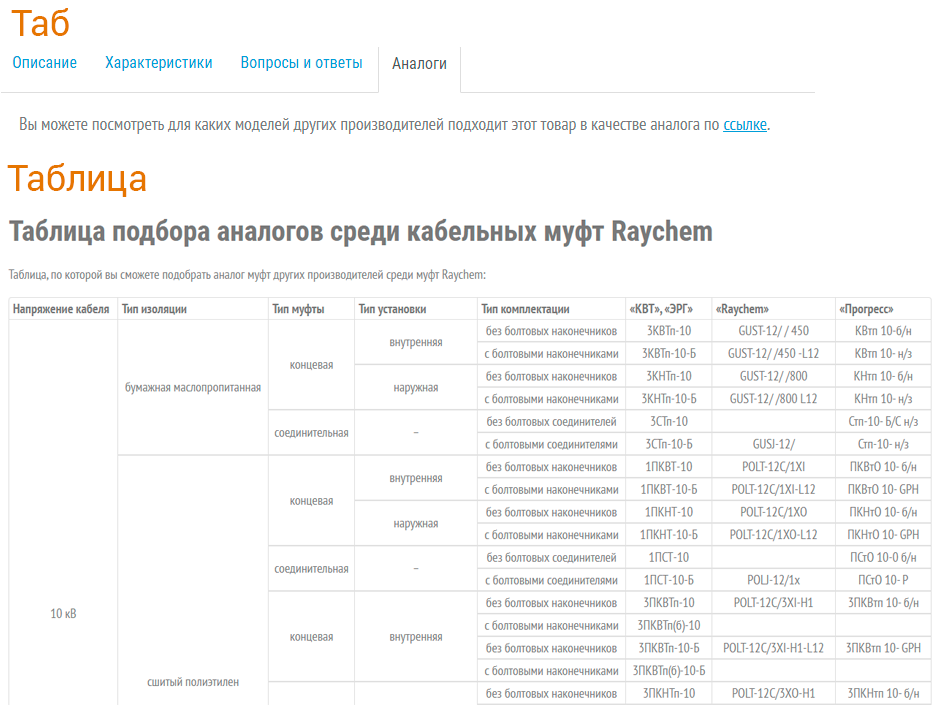The height and width of the screenshot is (706, 937).
Task: Click cell '3ПКНТп-10'
Action: tap(669, 694)
